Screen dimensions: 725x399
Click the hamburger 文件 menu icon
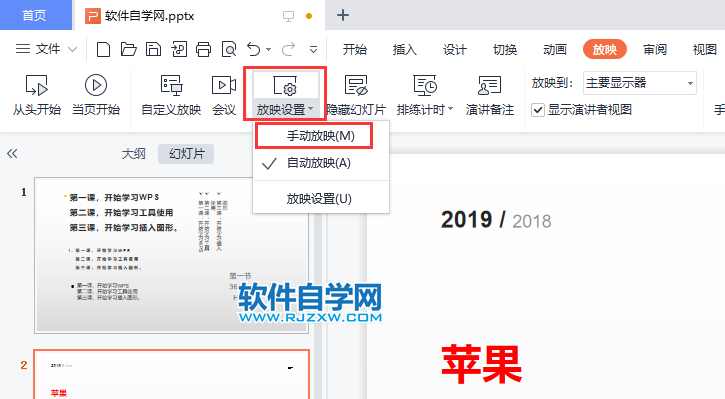tap(23, 49)
